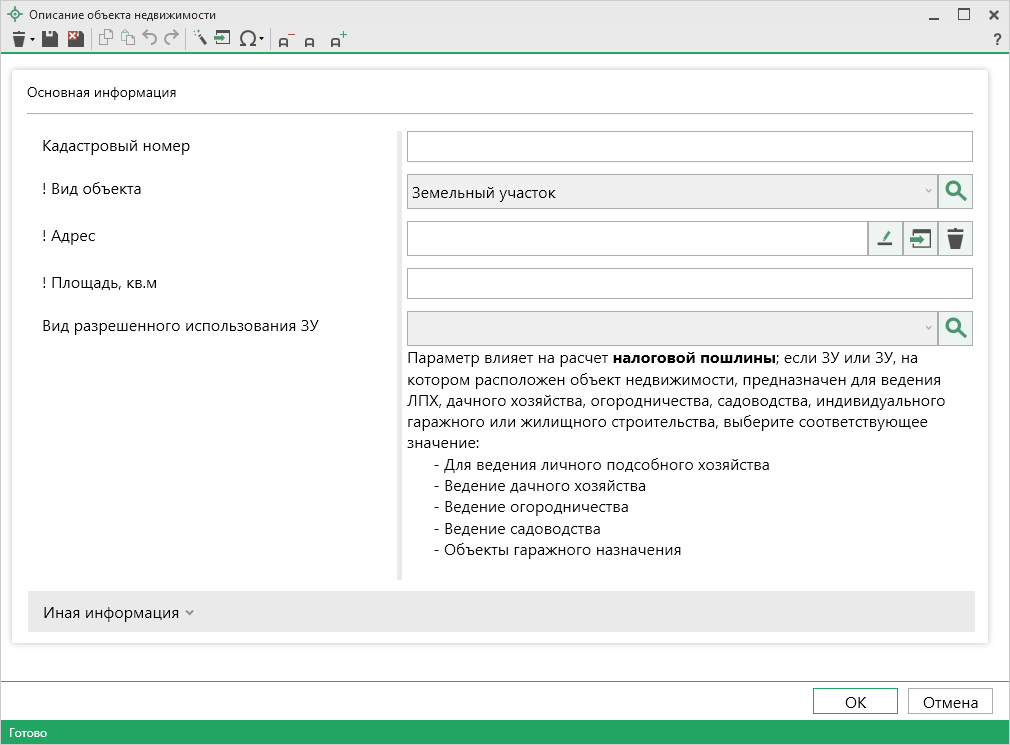Open the Вид объекта dropdown list
The height and width of the screenshot is (745, 1010).
click(927, 192)
